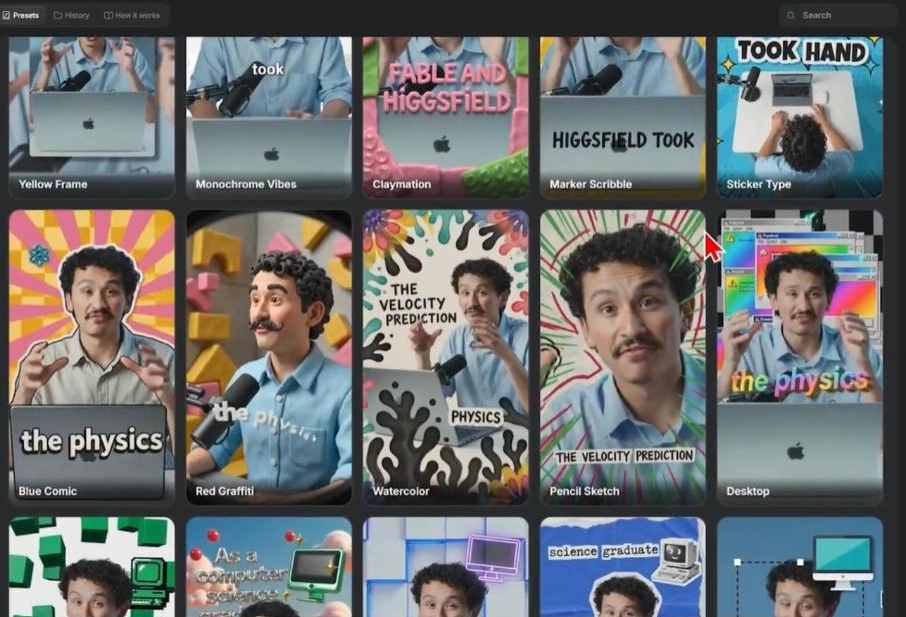Viewport: 906px width, 617px height.
Task: Open the Presets tab
Action: [21, 15]
